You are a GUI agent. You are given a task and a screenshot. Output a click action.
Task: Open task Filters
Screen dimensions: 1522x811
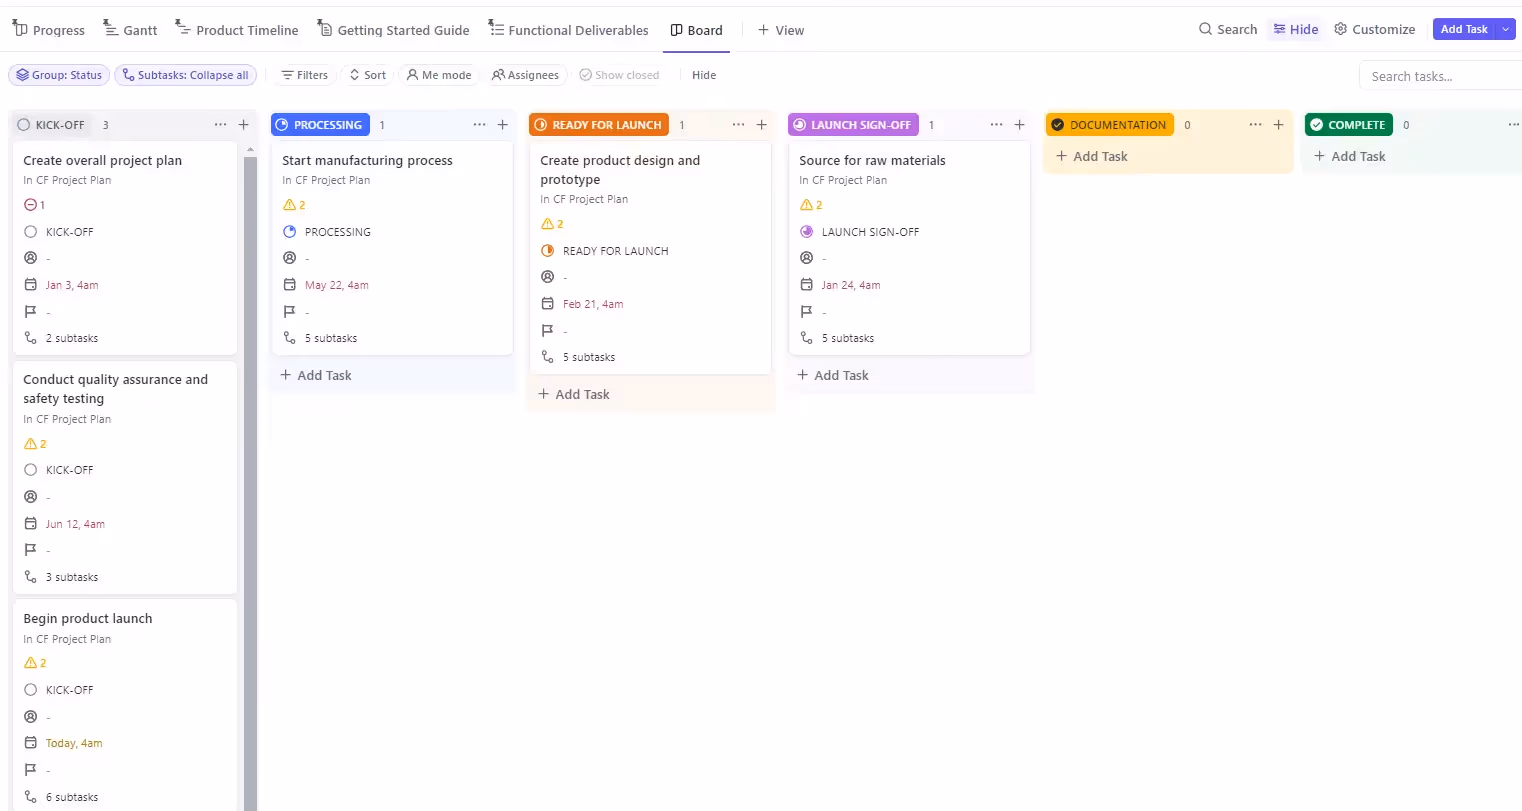click(x=304, y=74)
